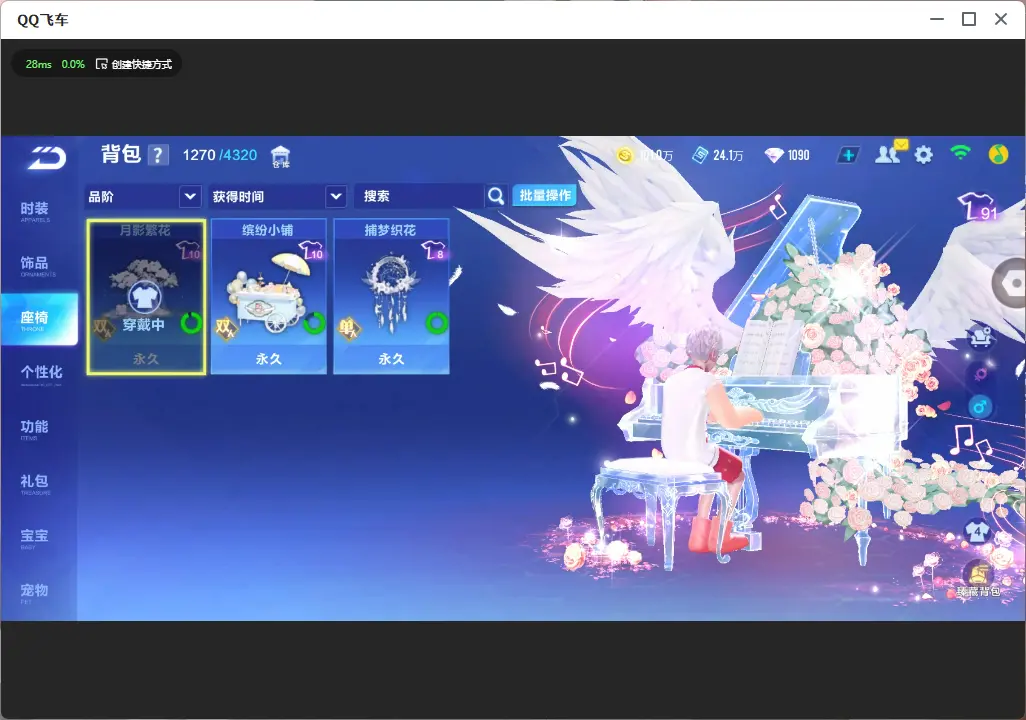Click the blue male symbol icon

[x=980, y=407]
